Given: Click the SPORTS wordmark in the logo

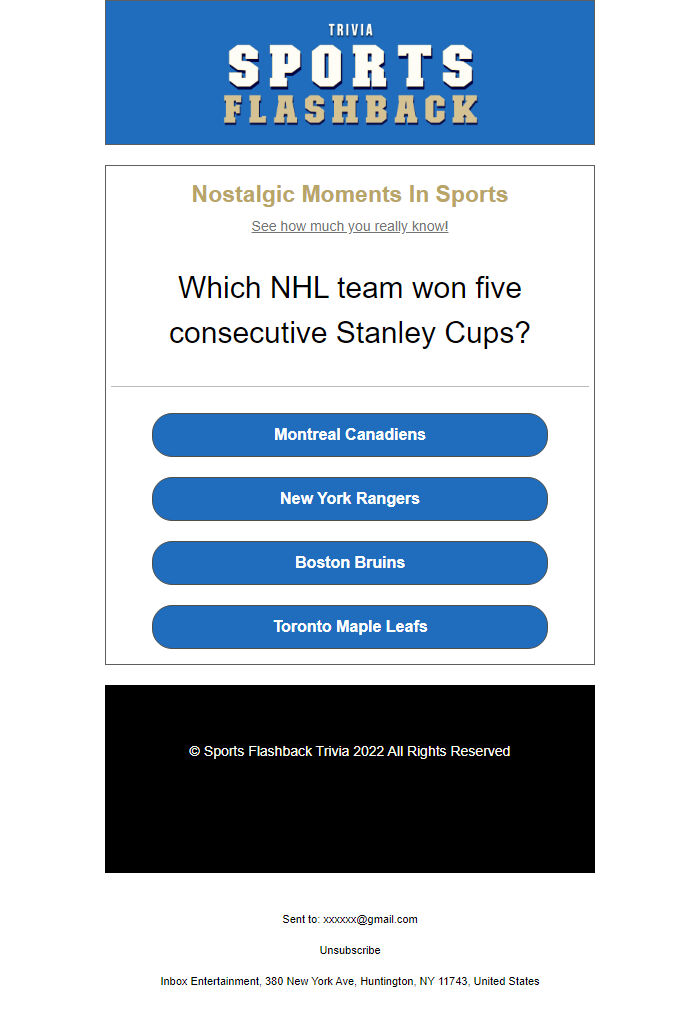Looking at the screenshot, I should tap(349, 67).
